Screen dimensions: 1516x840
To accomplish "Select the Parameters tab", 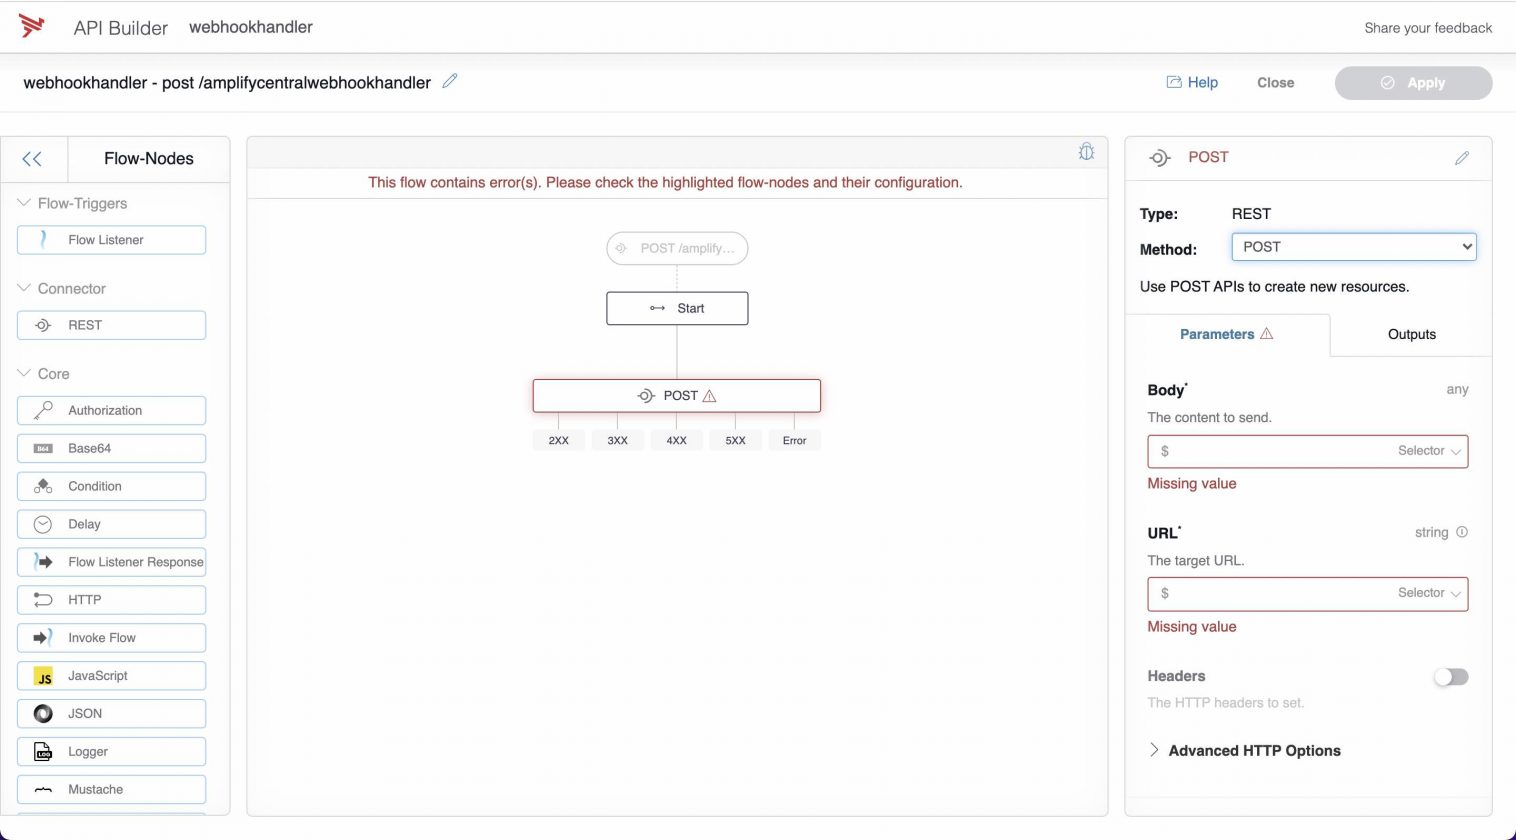I will pos(1218,334).
